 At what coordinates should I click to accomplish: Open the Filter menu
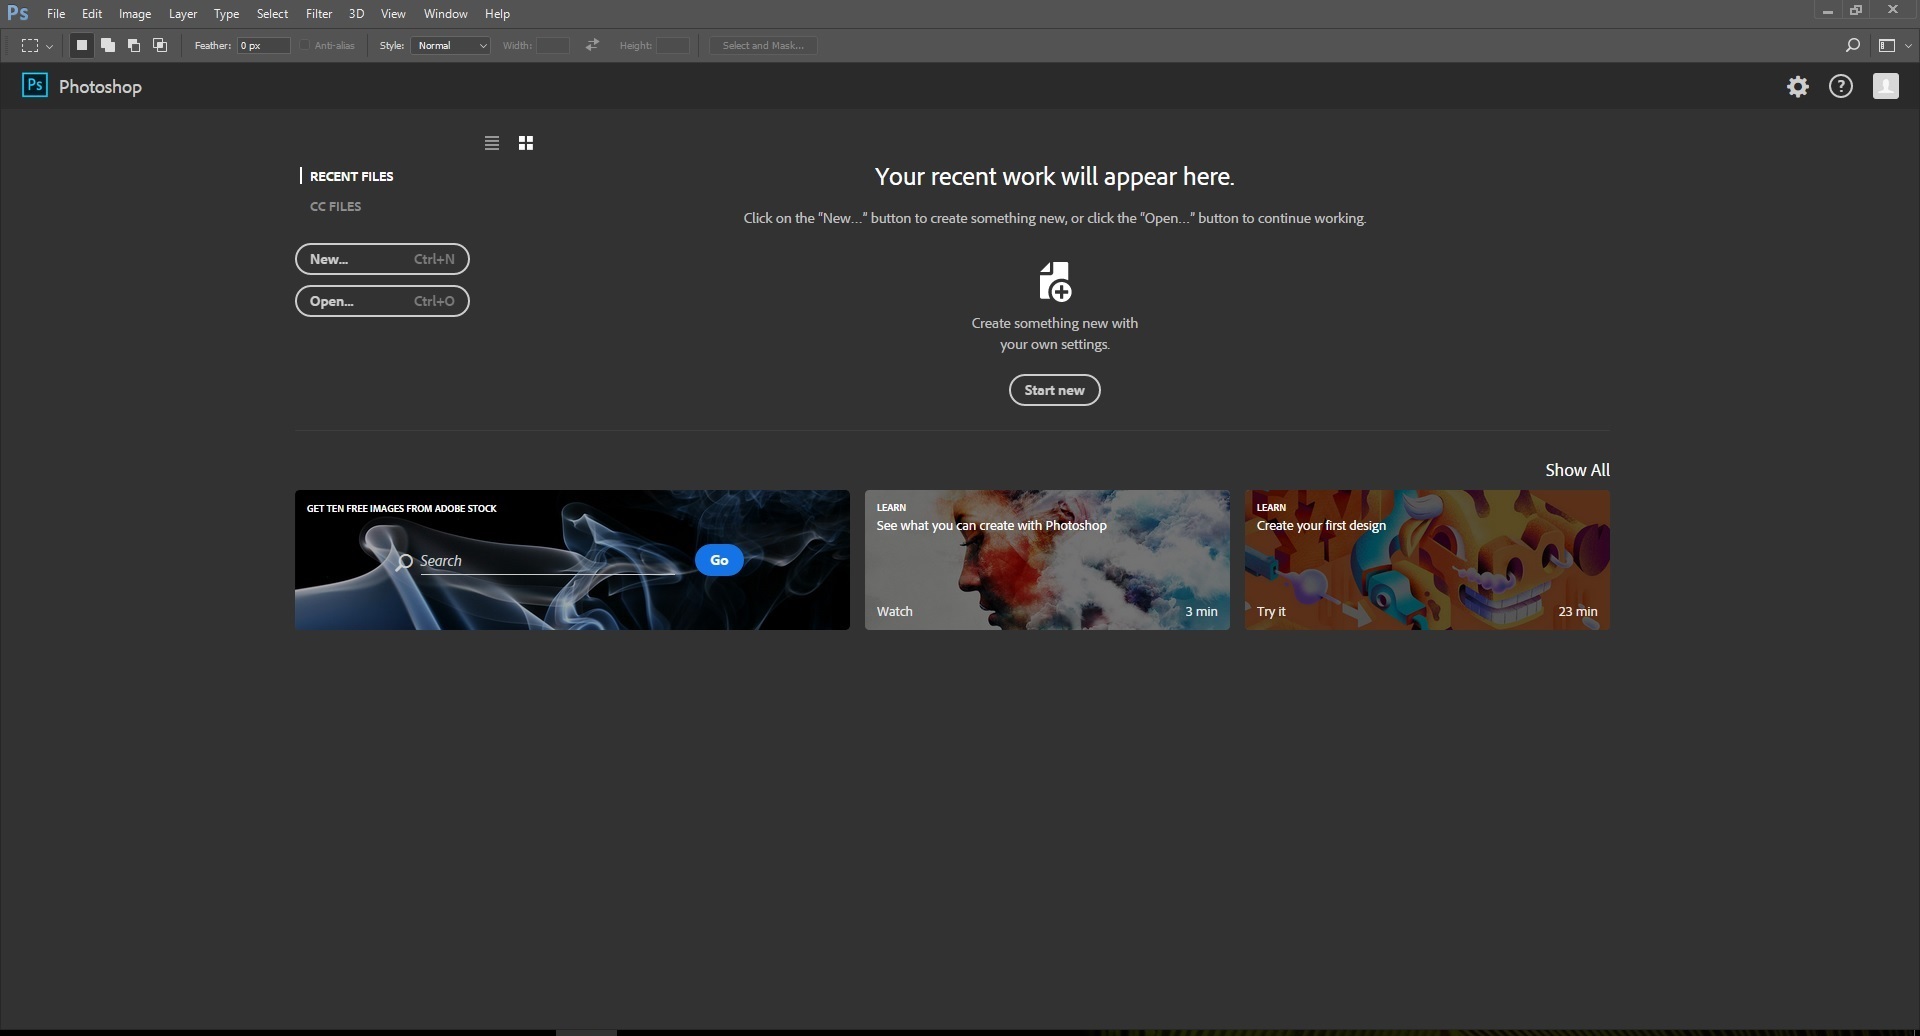(x=319, y=14)
